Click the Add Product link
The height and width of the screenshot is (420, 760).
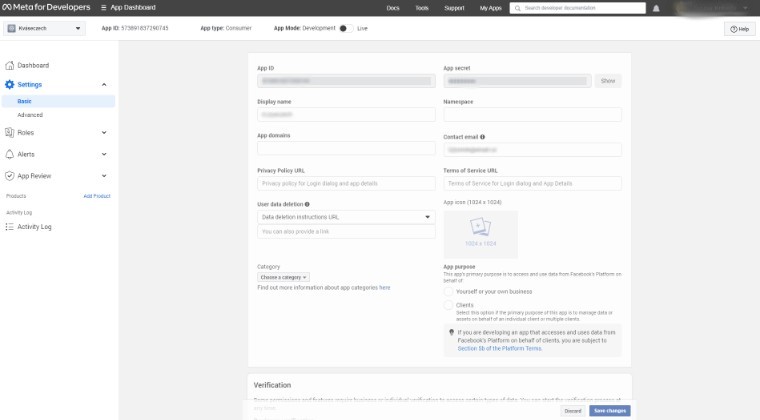point(97,196)
